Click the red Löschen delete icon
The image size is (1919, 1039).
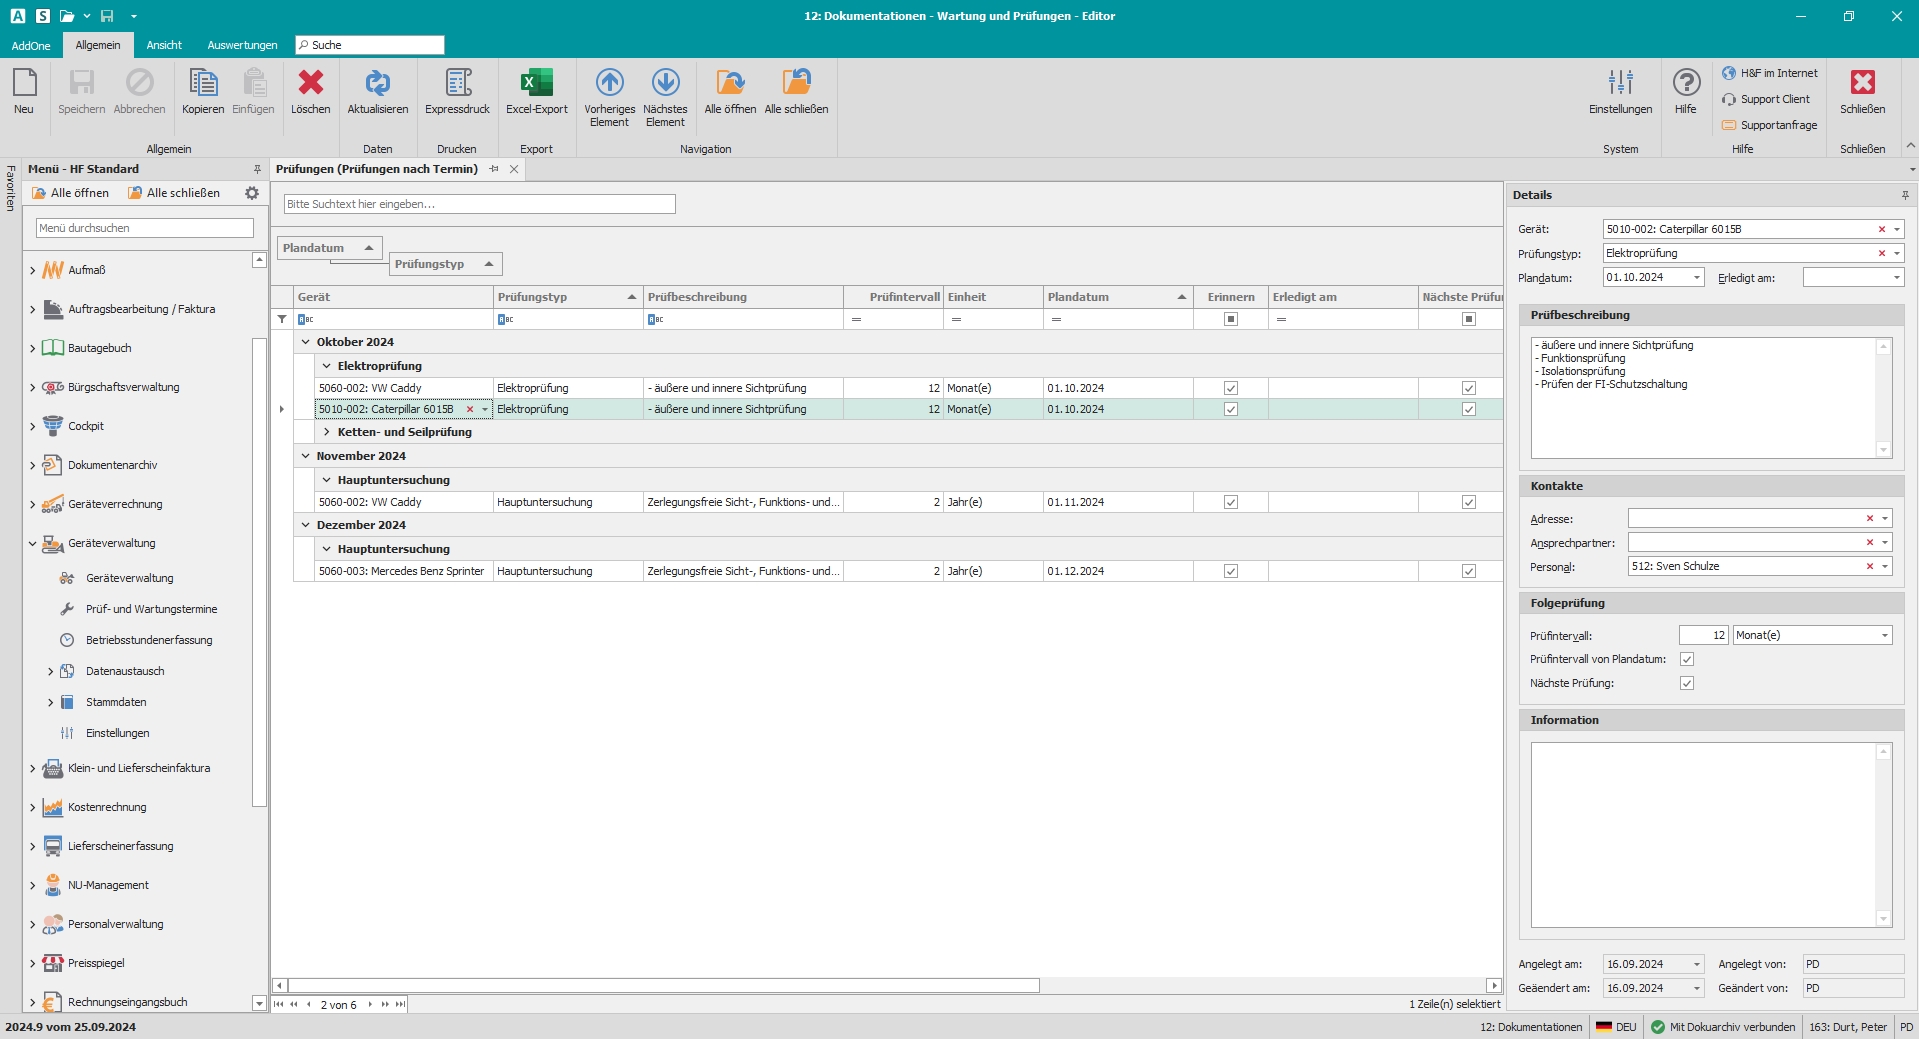(310, 84)
